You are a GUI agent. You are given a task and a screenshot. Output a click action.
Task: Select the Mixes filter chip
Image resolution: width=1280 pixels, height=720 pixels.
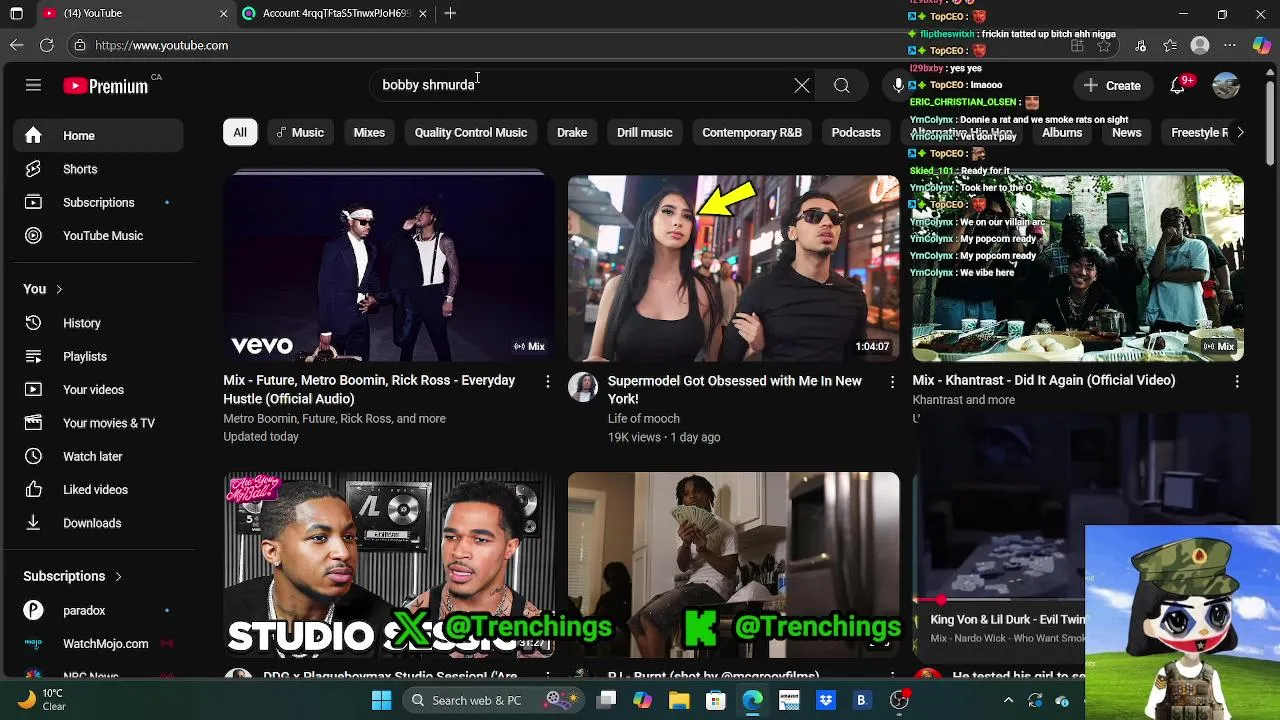[369, 132]
